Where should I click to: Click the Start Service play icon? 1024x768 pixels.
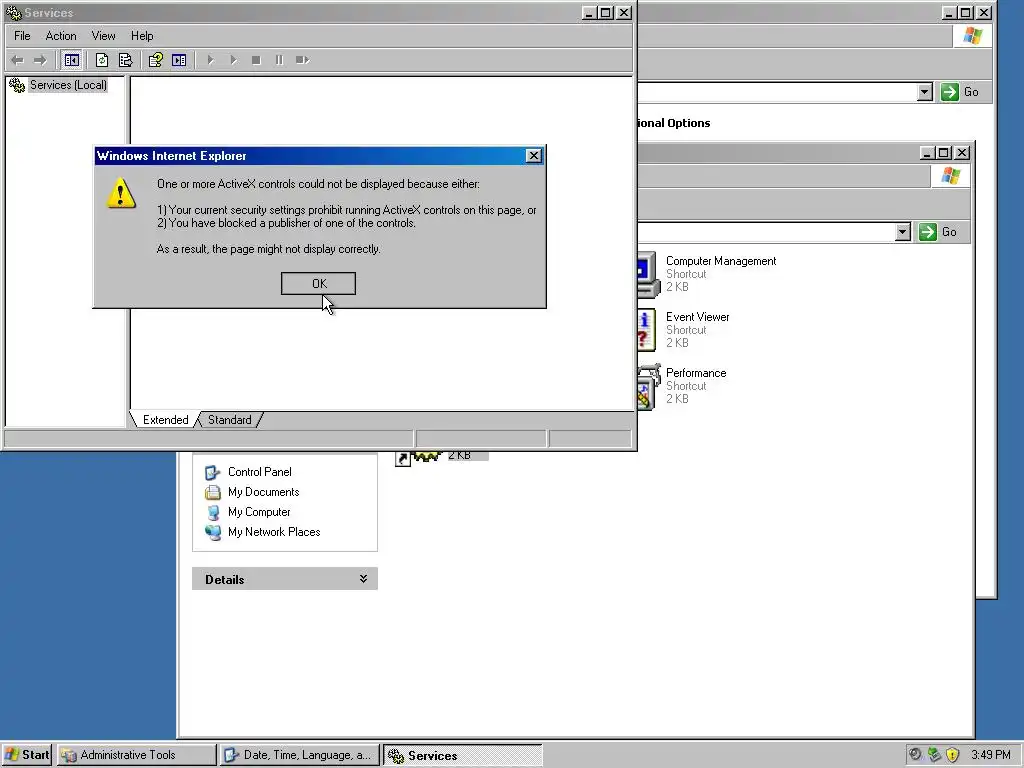[210, 60]
